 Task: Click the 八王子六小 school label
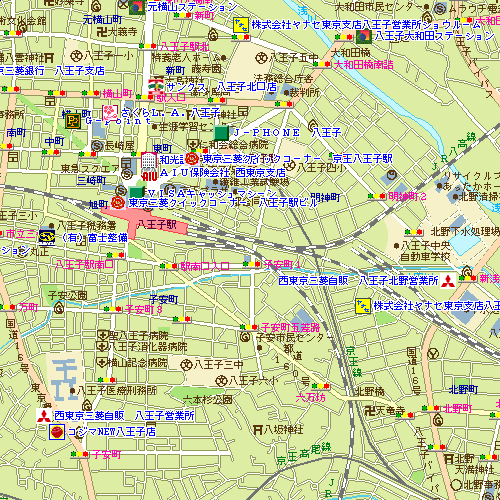tap(253, 380)
